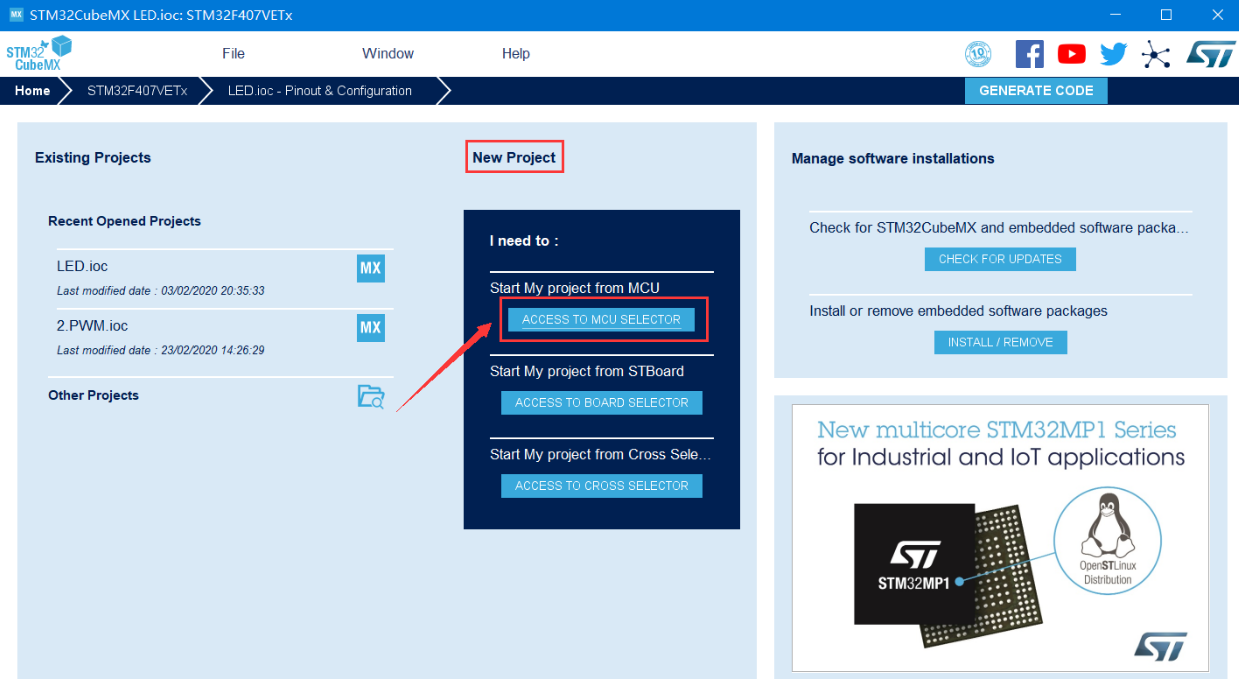This screenshot has width=1239, height=679.
Task: Select LED.ioc recent project name
Action: tap(82, 267)
